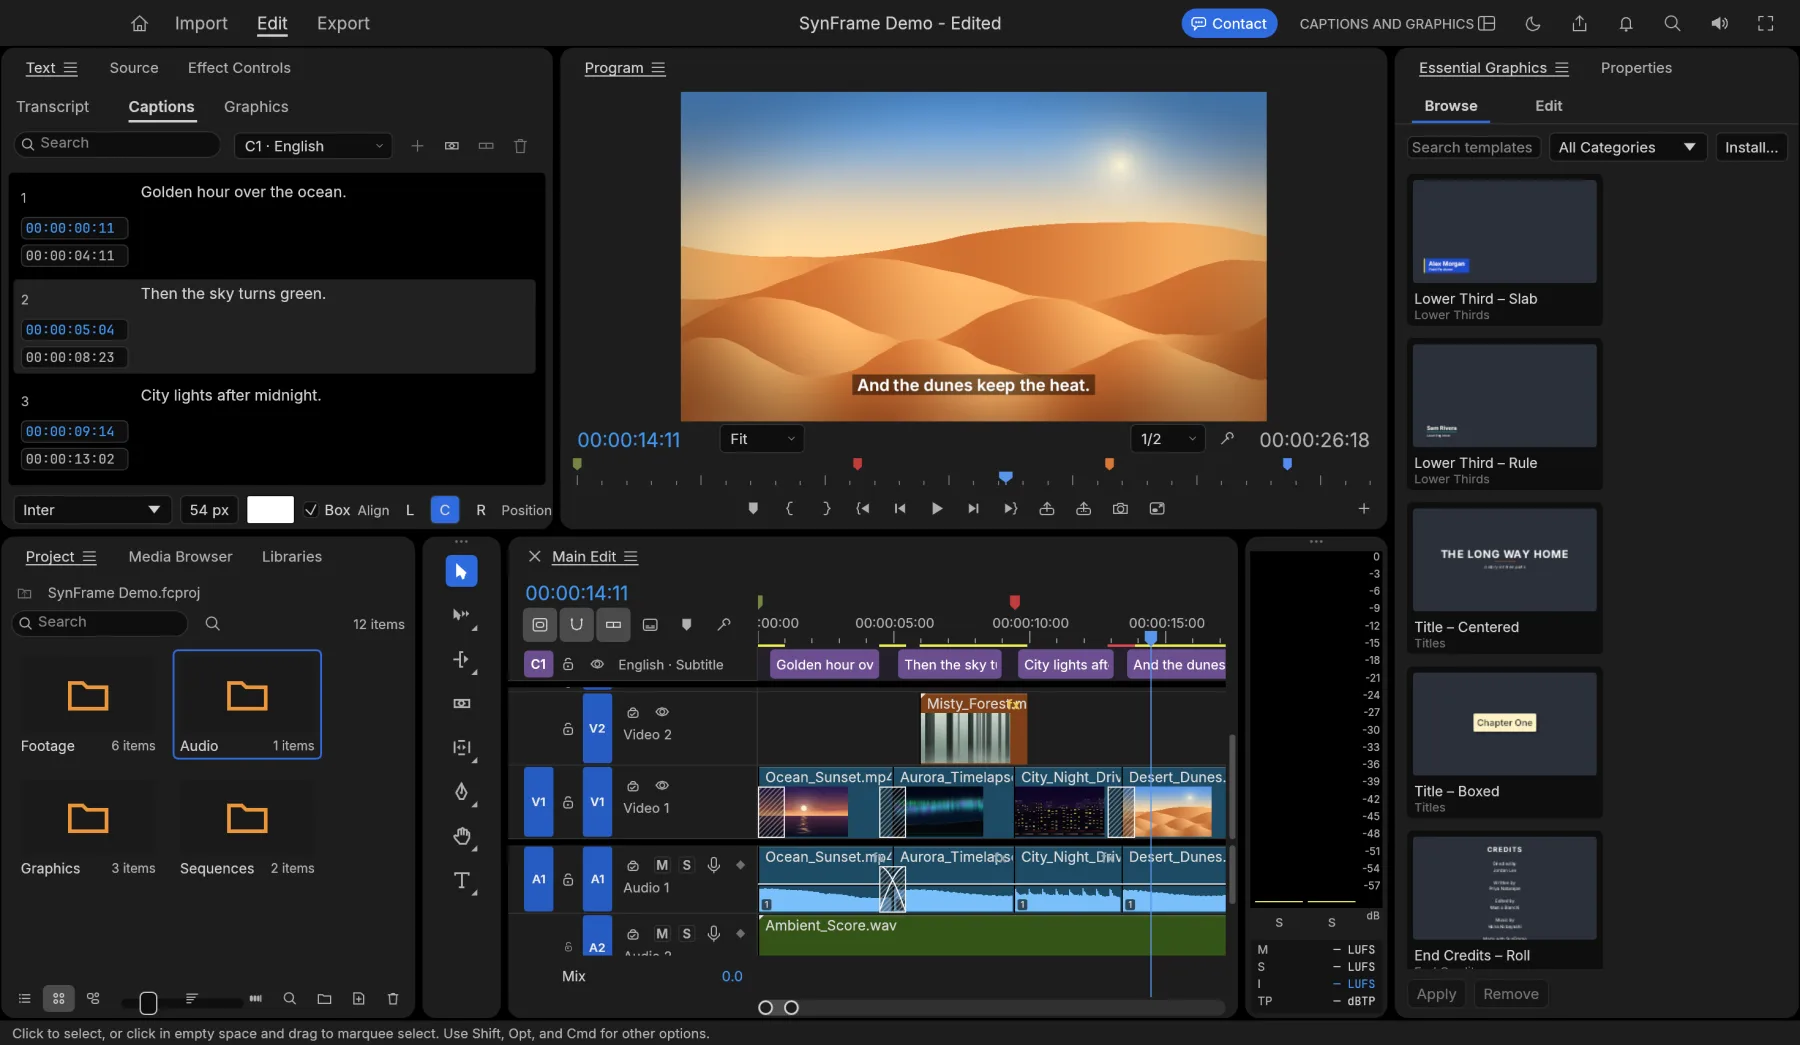
Task: Choose the Ripple Edit tool
Action: [461, 660]
